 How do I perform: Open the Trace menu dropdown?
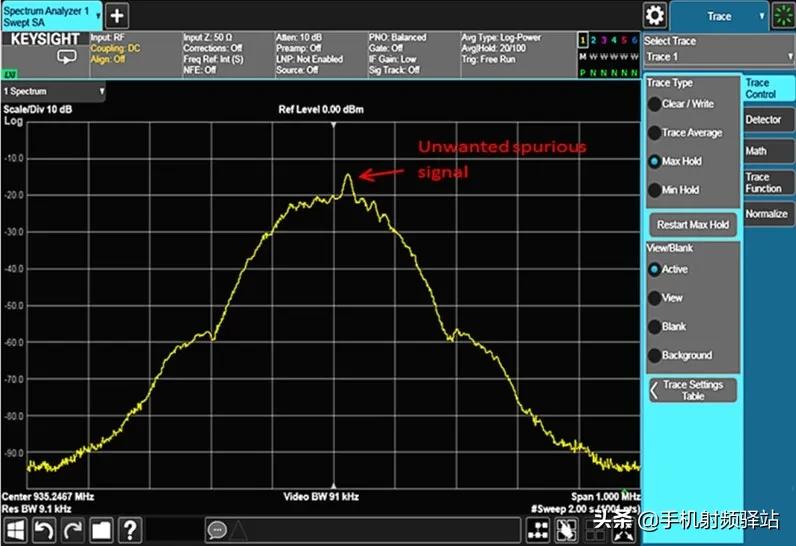tap(720, 16)
